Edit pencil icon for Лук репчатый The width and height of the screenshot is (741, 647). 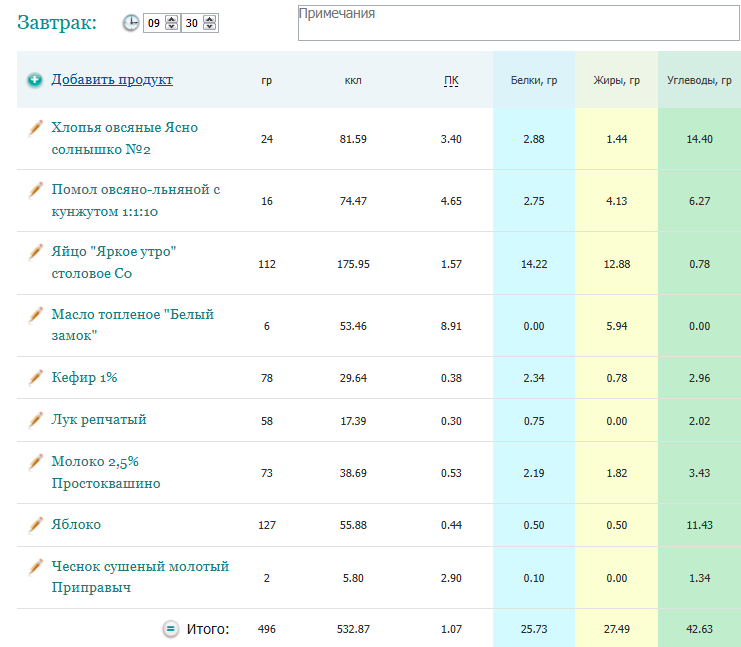(x=35, y=420)
